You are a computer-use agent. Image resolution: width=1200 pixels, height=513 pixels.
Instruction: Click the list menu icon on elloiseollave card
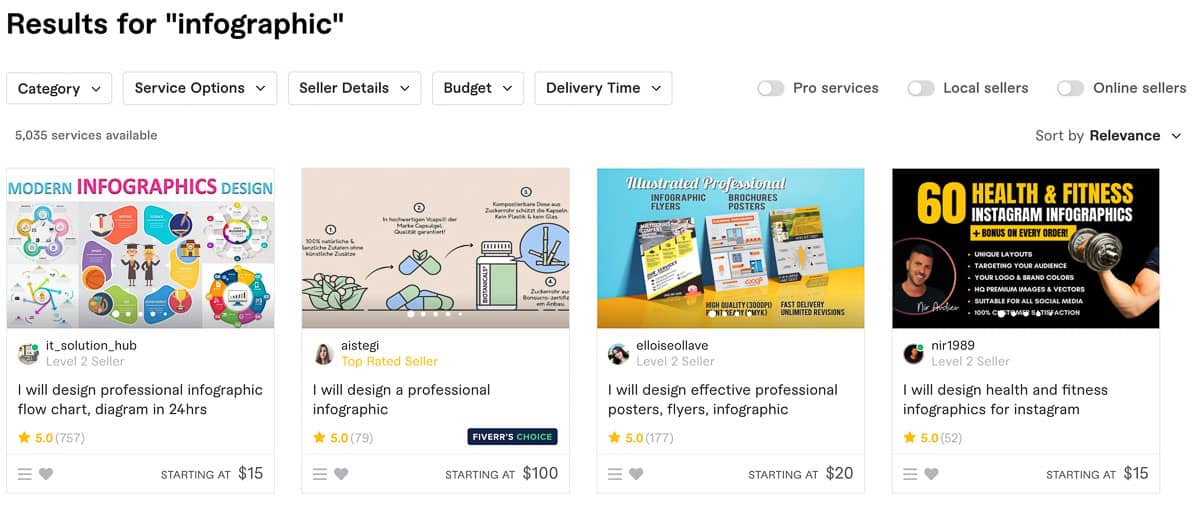615,474
